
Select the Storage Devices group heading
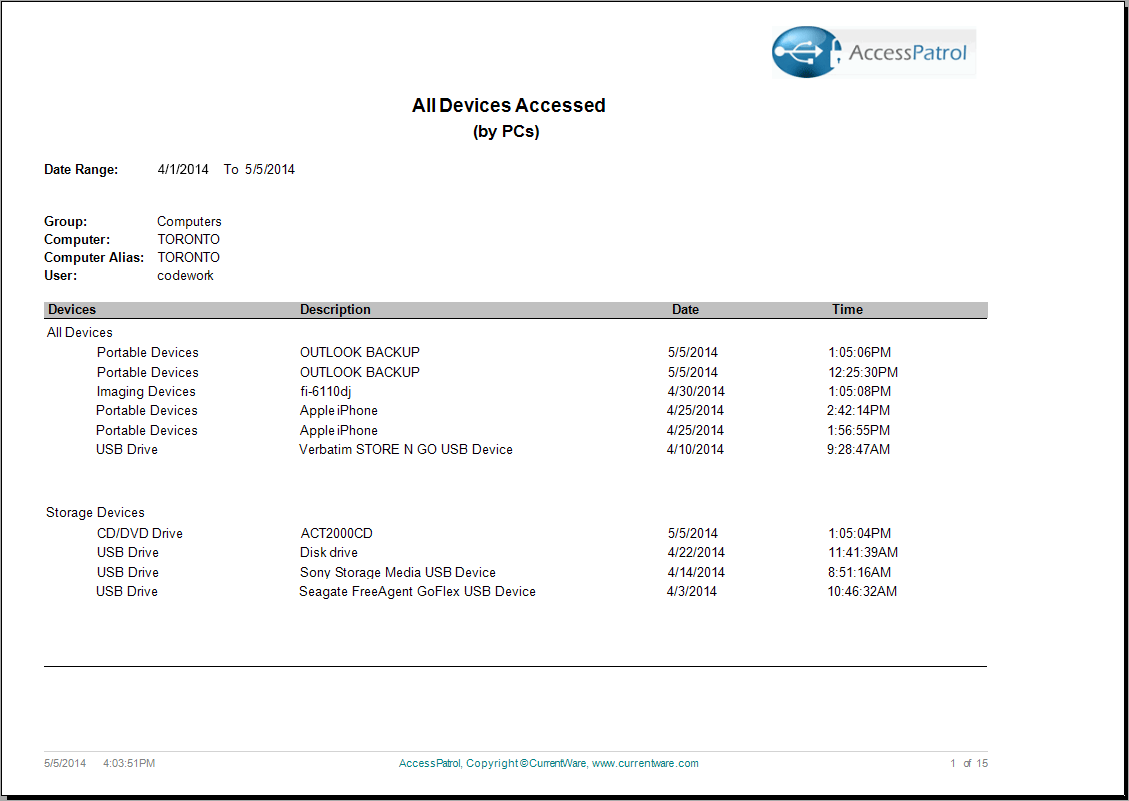95,512
